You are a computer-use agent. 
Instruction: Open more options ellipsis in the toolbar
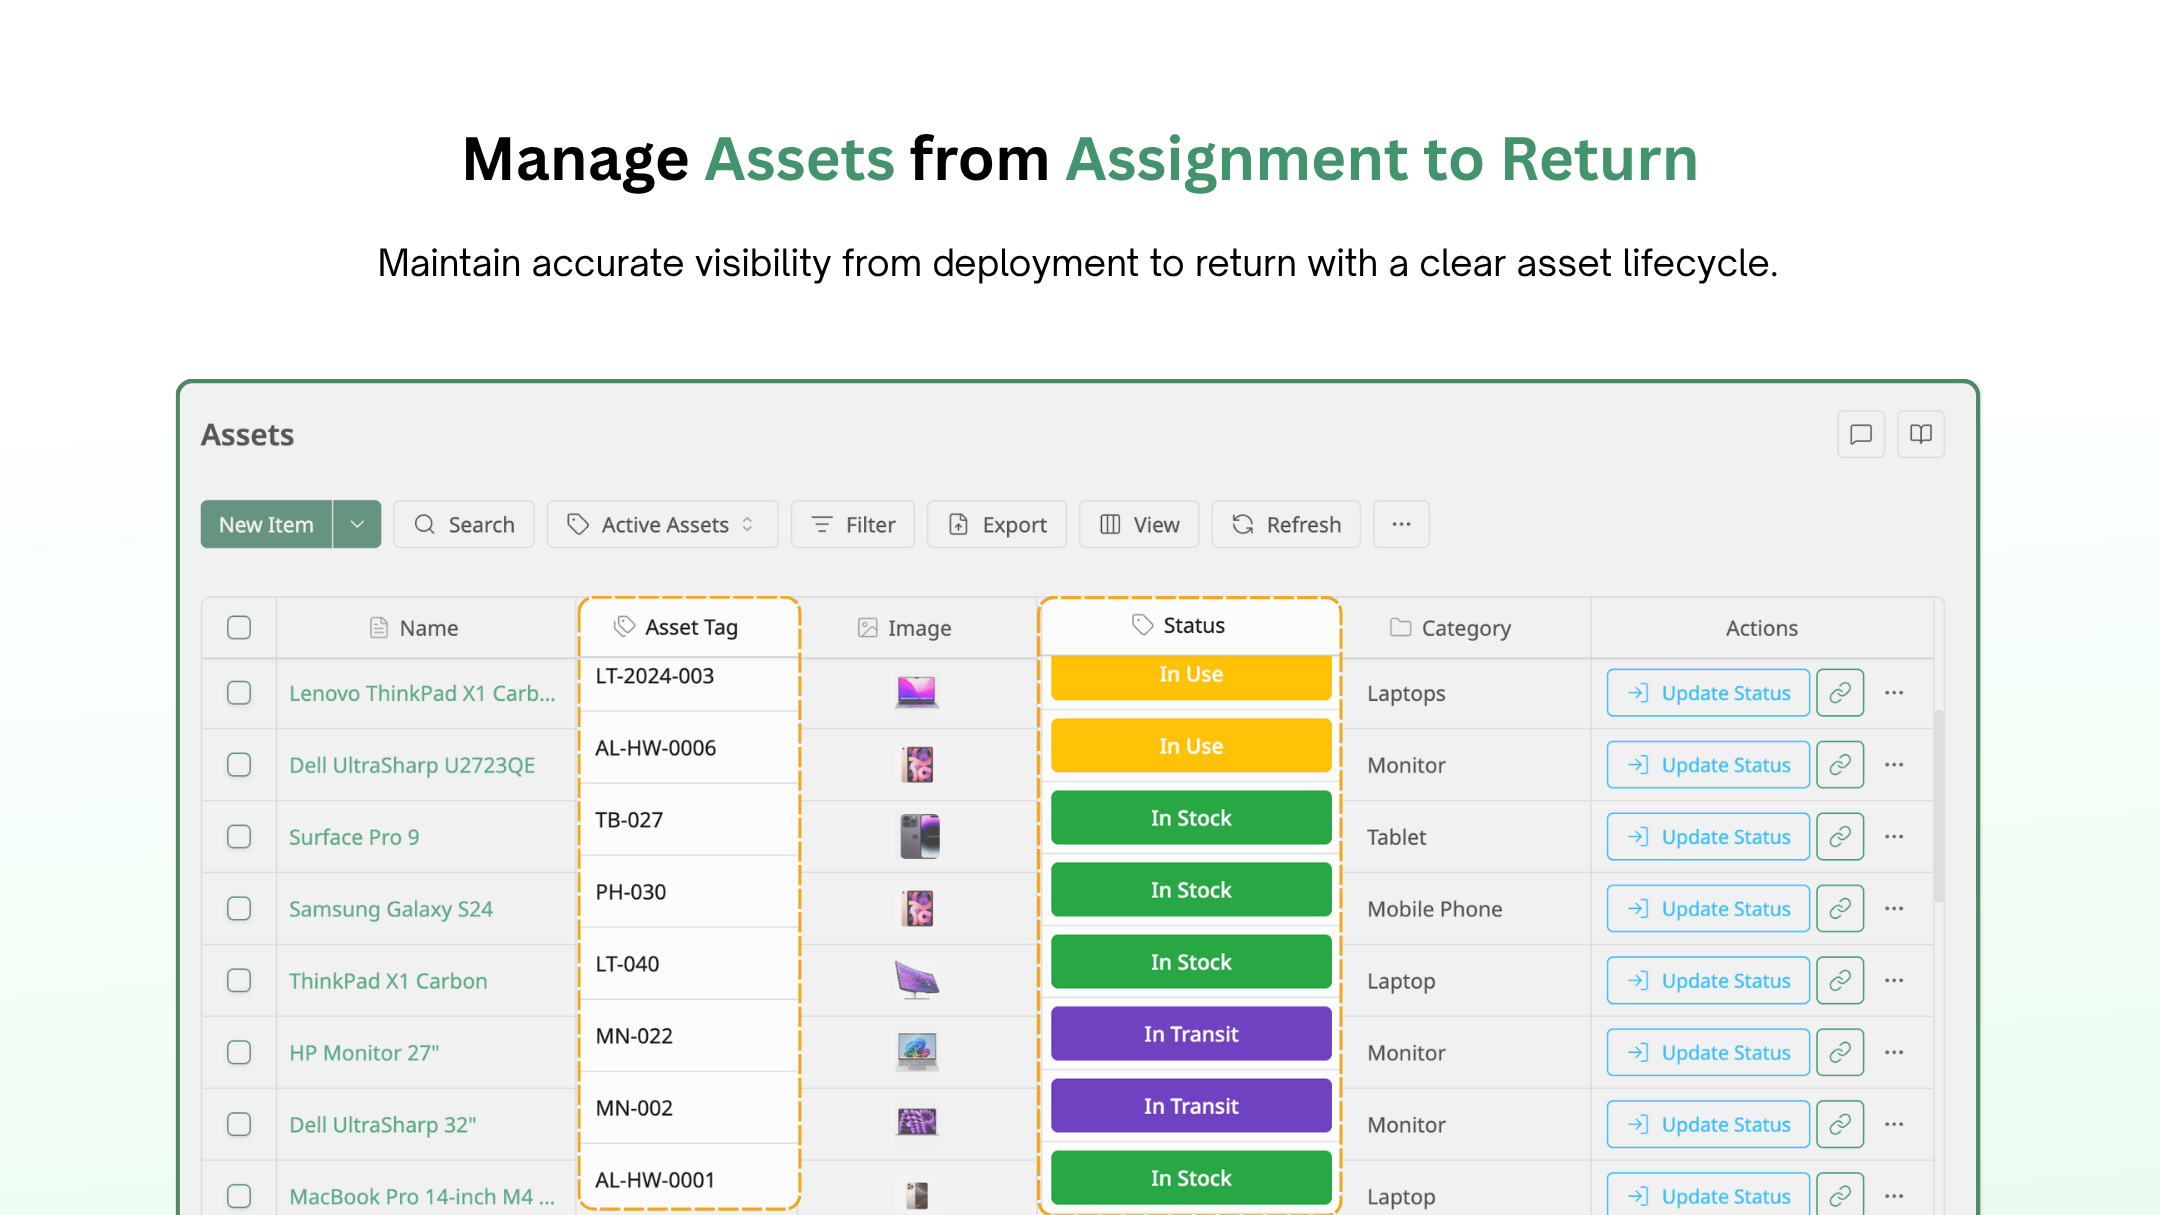coord(1401,524)
